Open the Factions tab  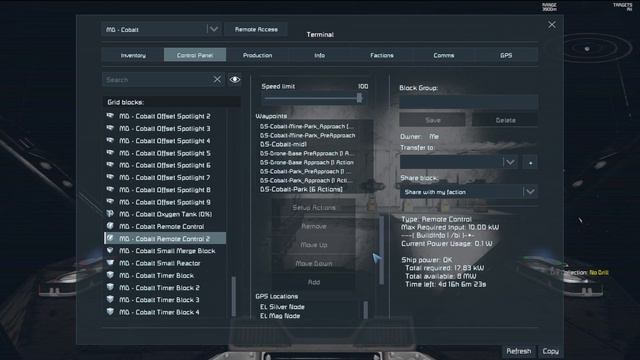pyautogui.click(x=382, y=55)
